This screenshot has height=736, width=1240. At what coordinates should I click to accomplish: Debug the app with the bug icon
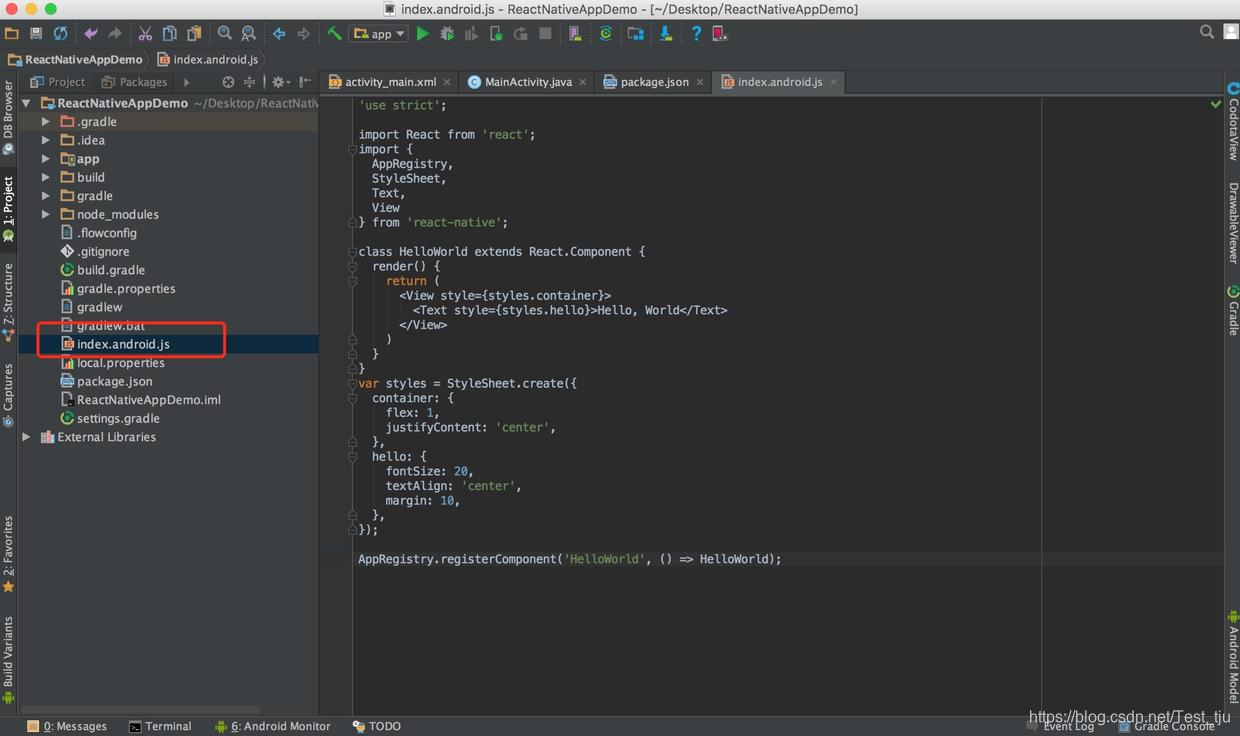(x=447, y=33)
